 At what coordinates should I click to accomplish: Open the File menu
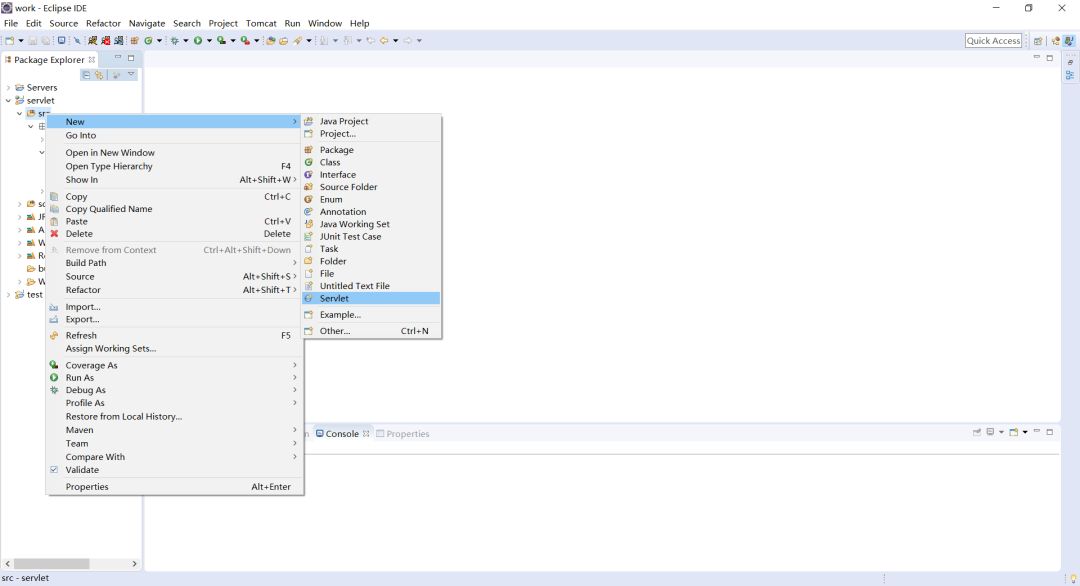point(11,23)
